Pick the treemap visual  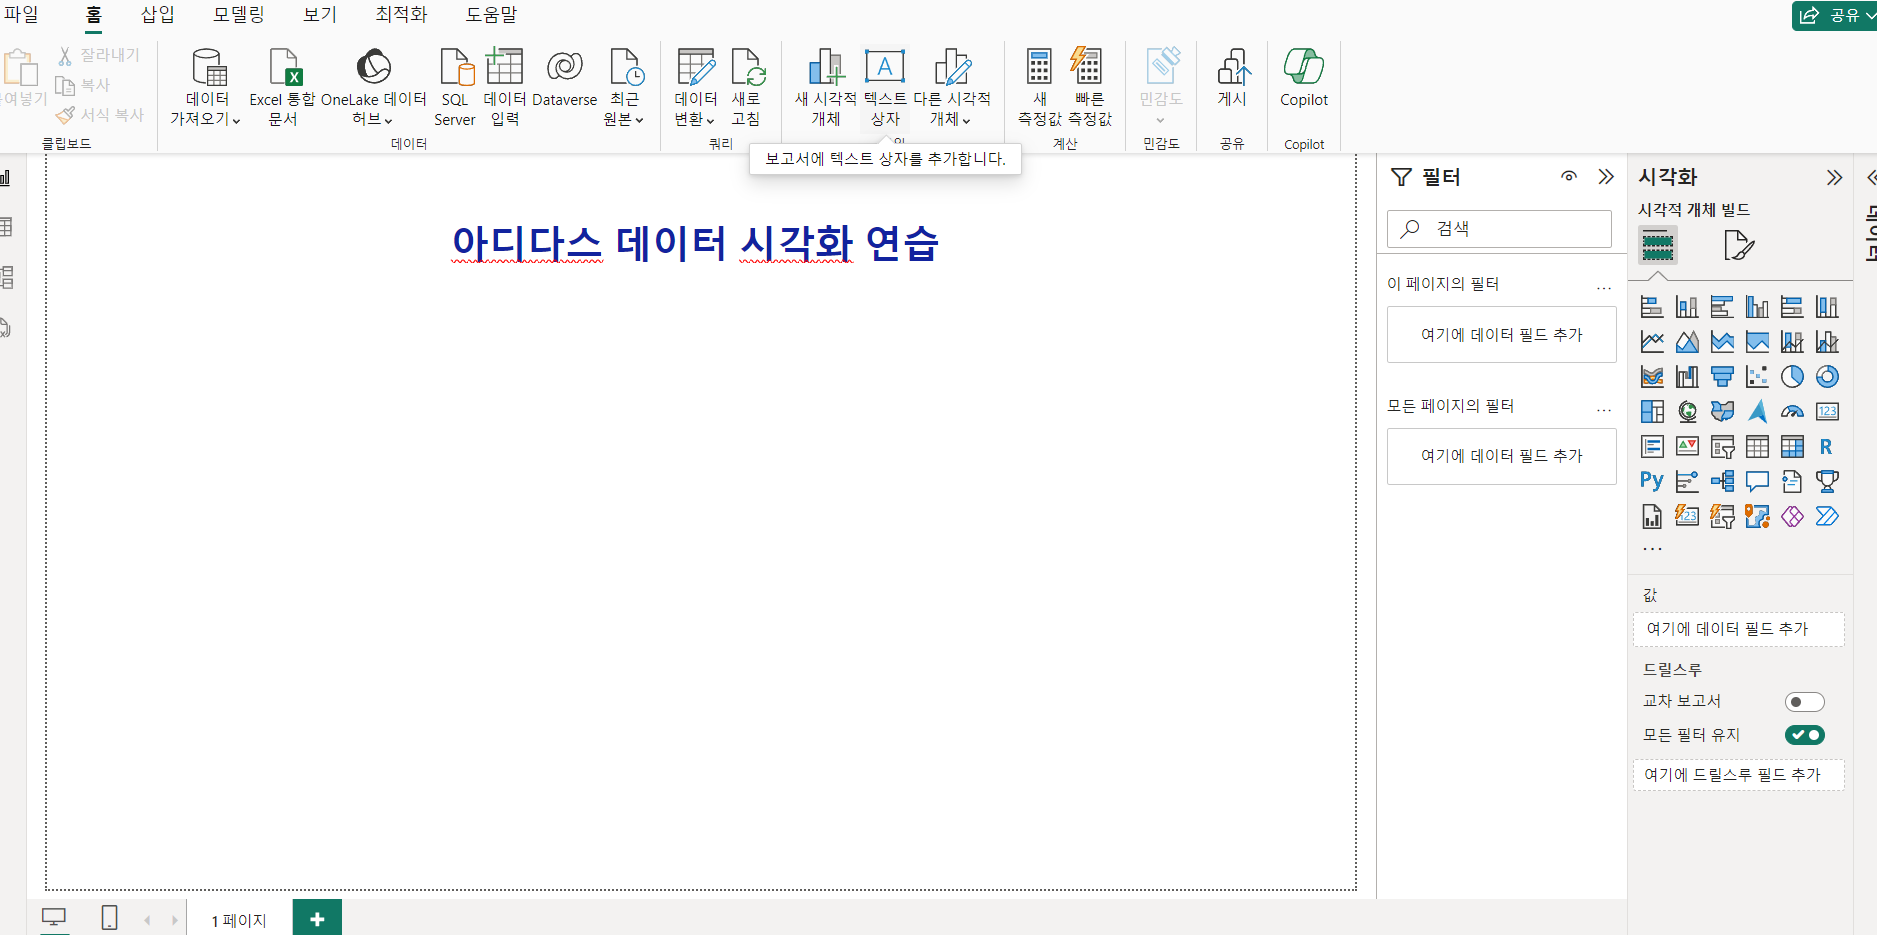pyautogui.click(x=1652, y=412)
